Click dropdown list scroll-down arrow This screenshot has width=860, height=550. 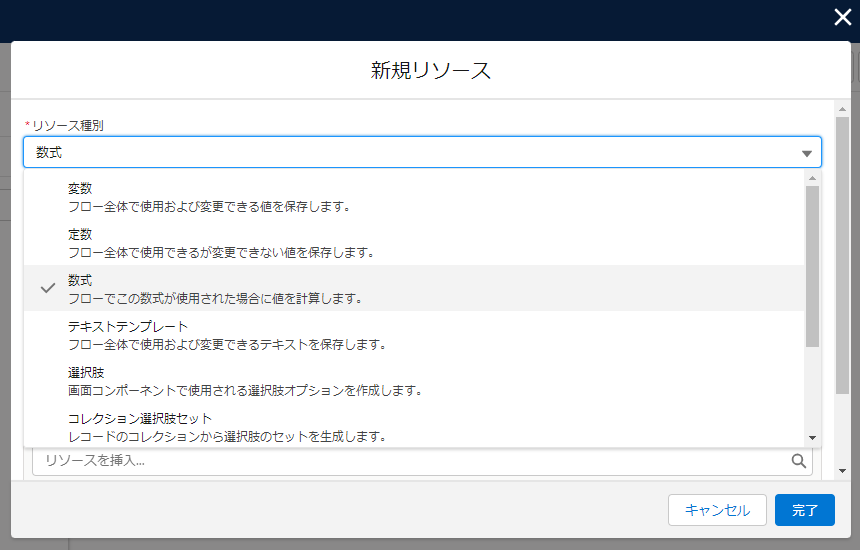(812, 438)
